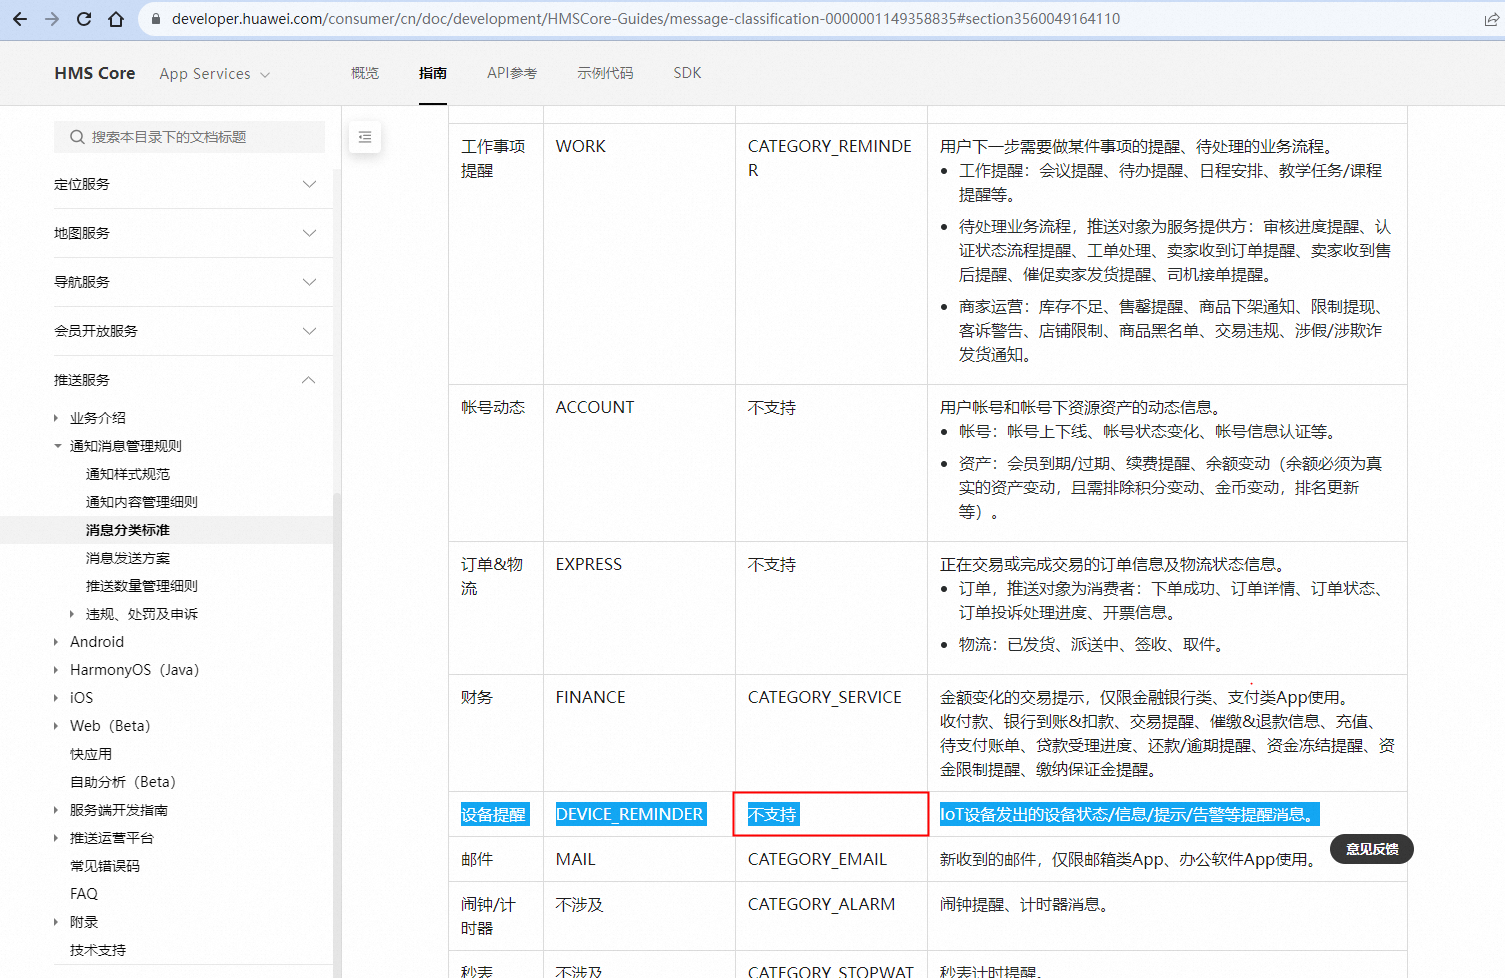Open 示例代码 tab

coord(605,73)
